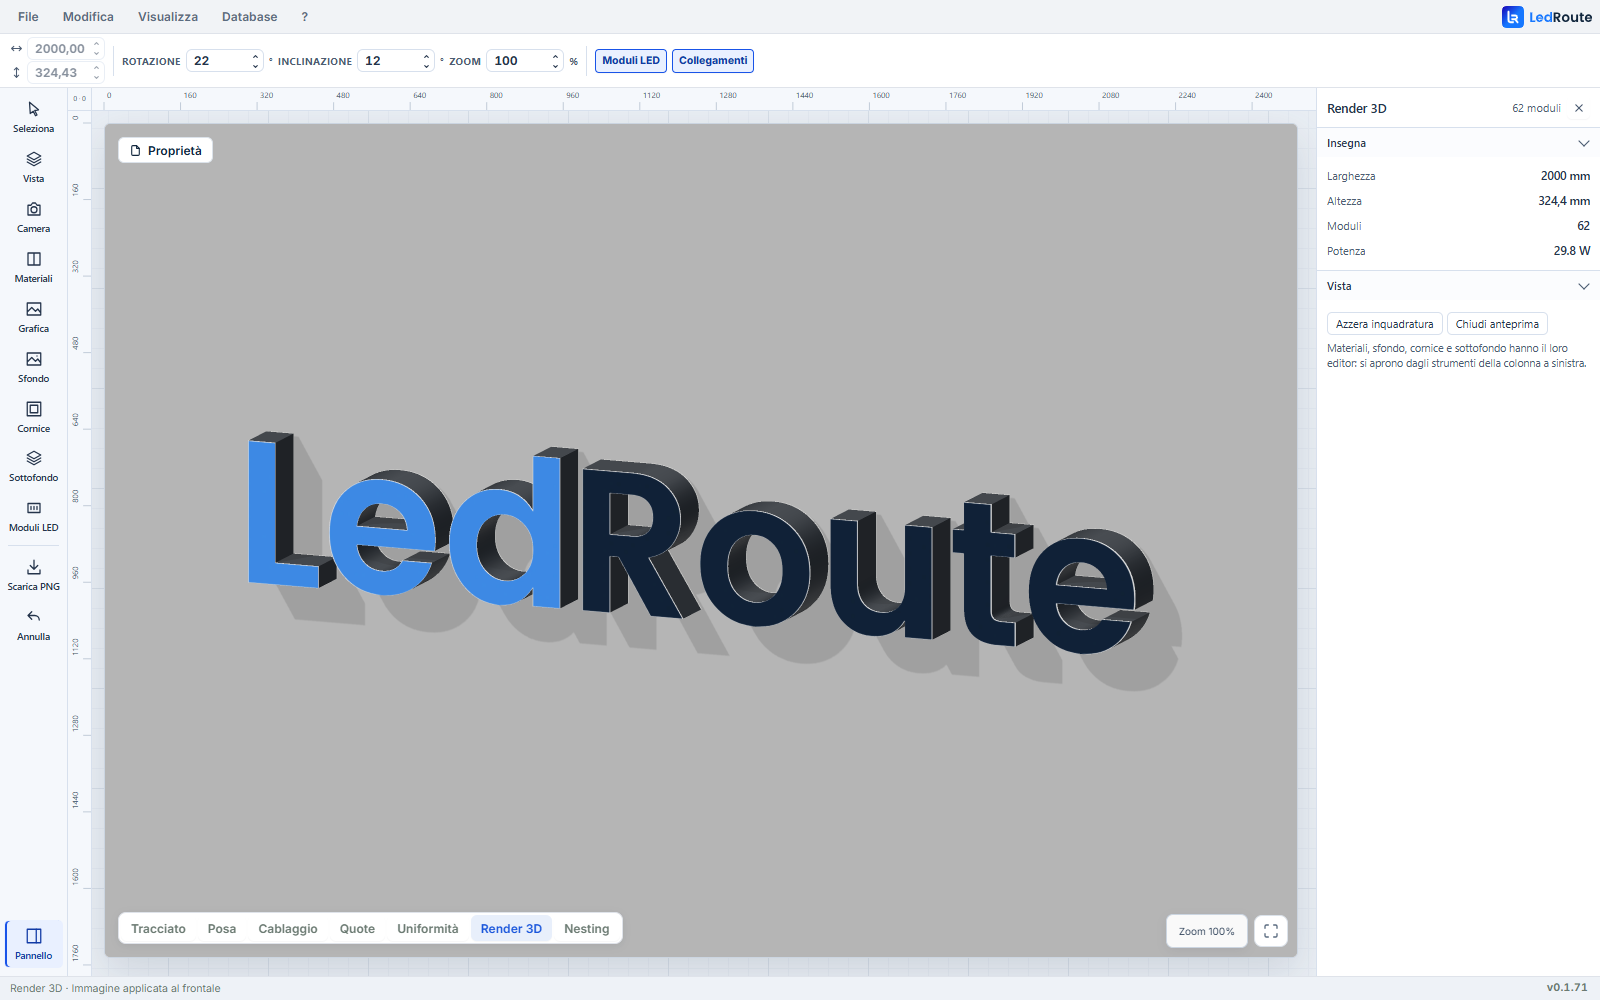Toggle Moduli LED toolbar button
This screenshot has width=1600, height=1000.
pos(631,61)
